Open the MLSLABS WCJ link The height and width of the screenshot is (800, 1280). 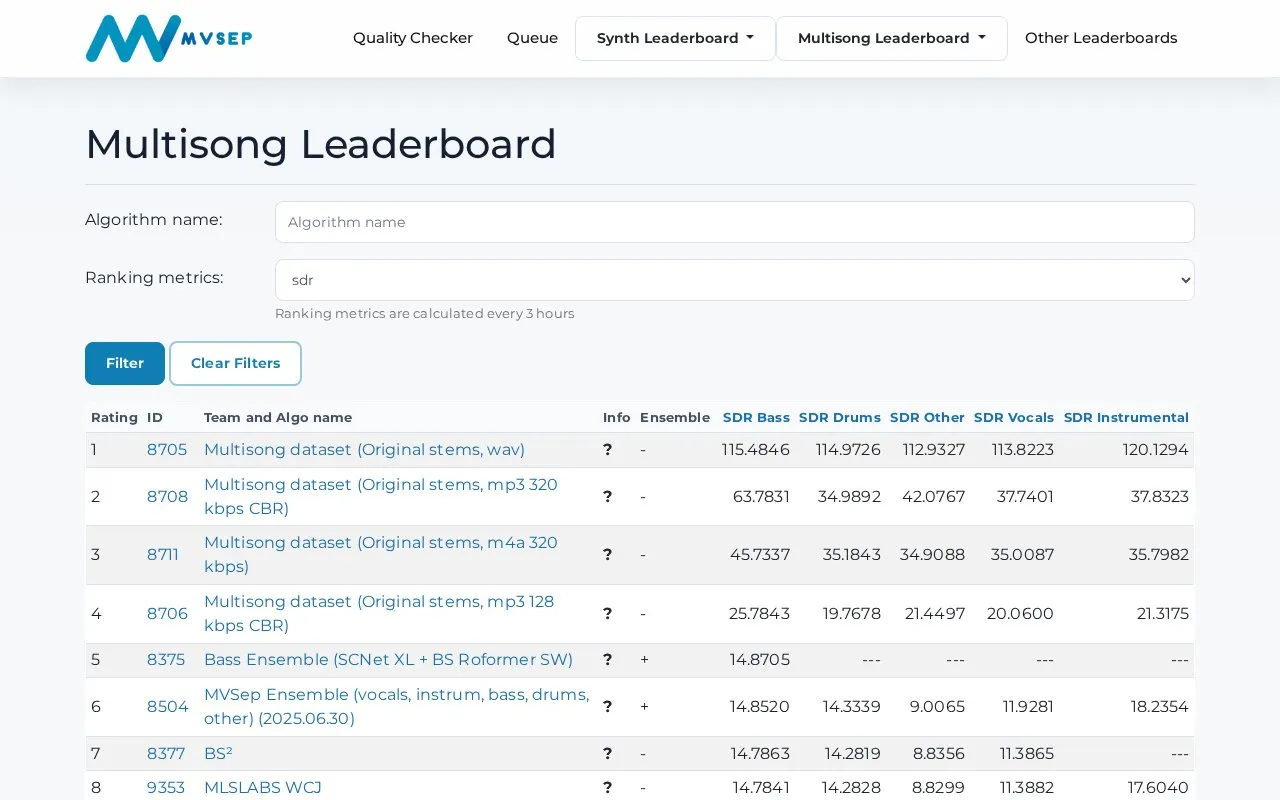(263, 787)
